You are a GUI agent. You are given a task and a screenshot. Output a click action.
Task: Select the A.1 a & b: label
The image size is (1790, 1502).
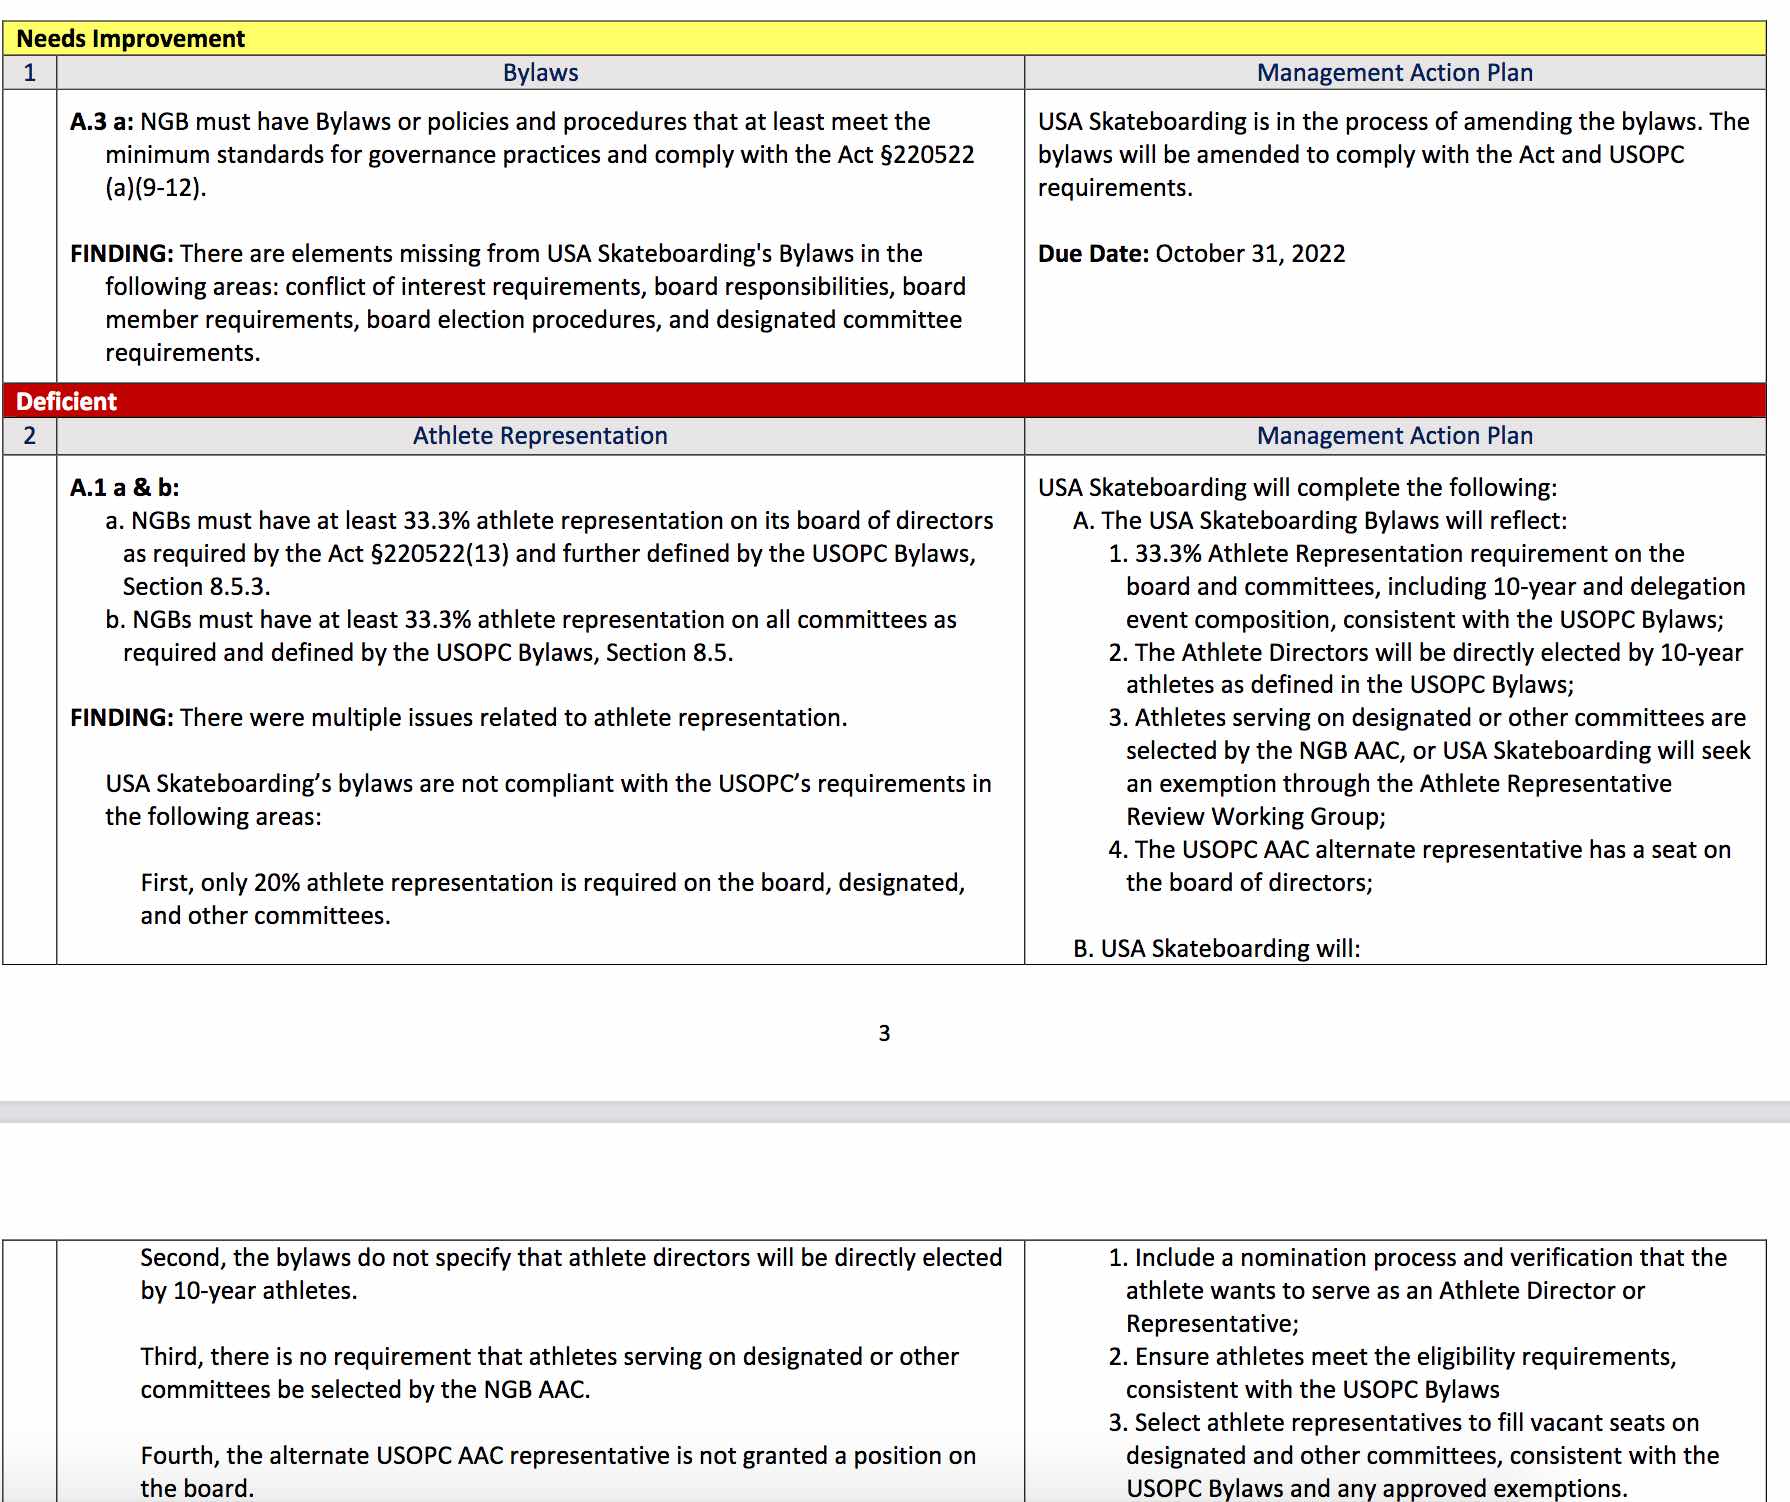(125, 488)
